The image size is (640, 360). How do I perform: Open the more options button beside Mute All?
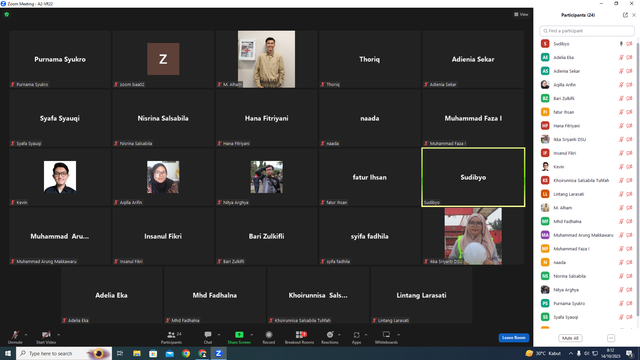[x=611, y=338]
